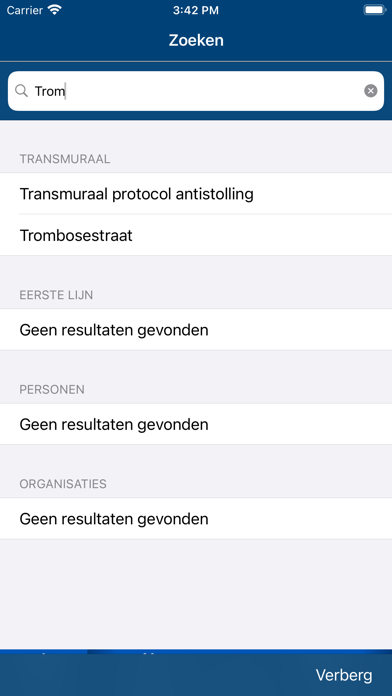The height and width of the screenshot is (696, 392).
Task: Tap the TRANSMURAAL section header
Action: click(65, 159)
